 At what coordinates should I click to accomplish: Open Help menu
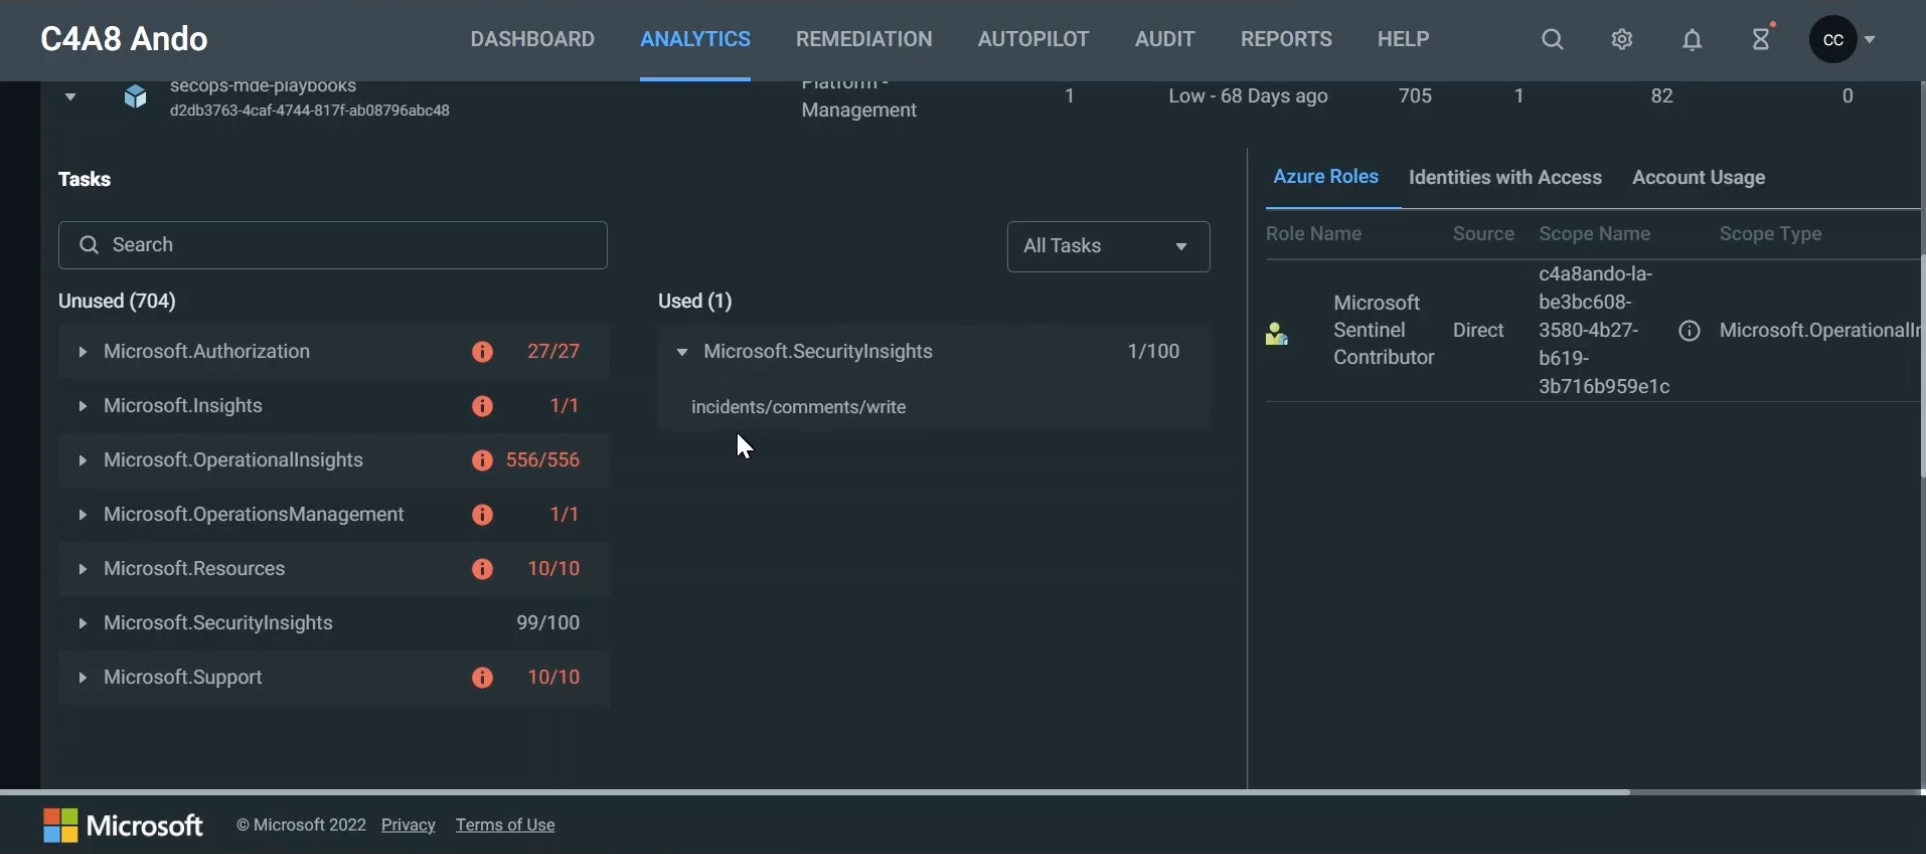tap(1403, 39)
